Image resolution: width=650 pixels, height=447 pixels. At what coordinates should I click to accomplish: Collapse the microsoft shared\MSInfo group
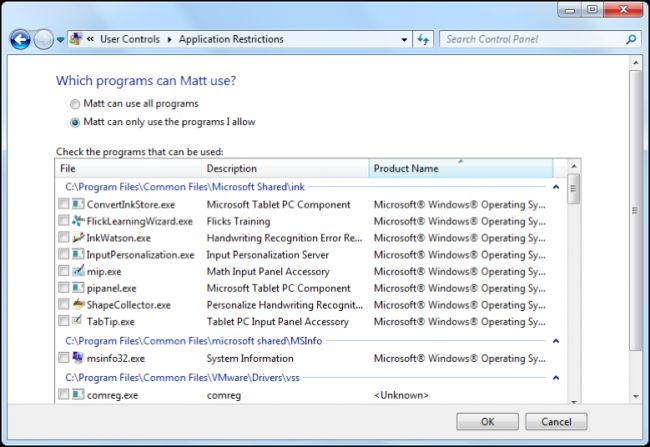point(556,341)
